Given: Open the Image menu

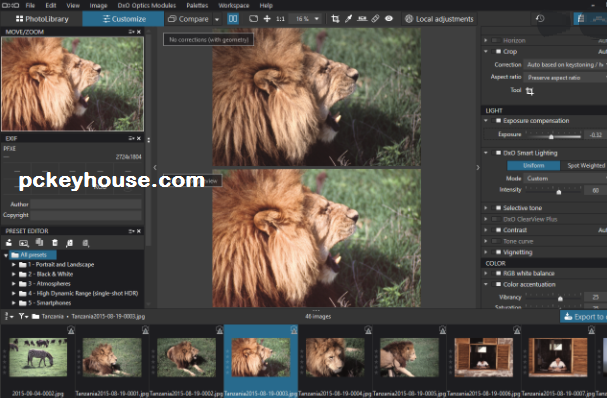Looking at the screenshot, I should tap(98, 5).
